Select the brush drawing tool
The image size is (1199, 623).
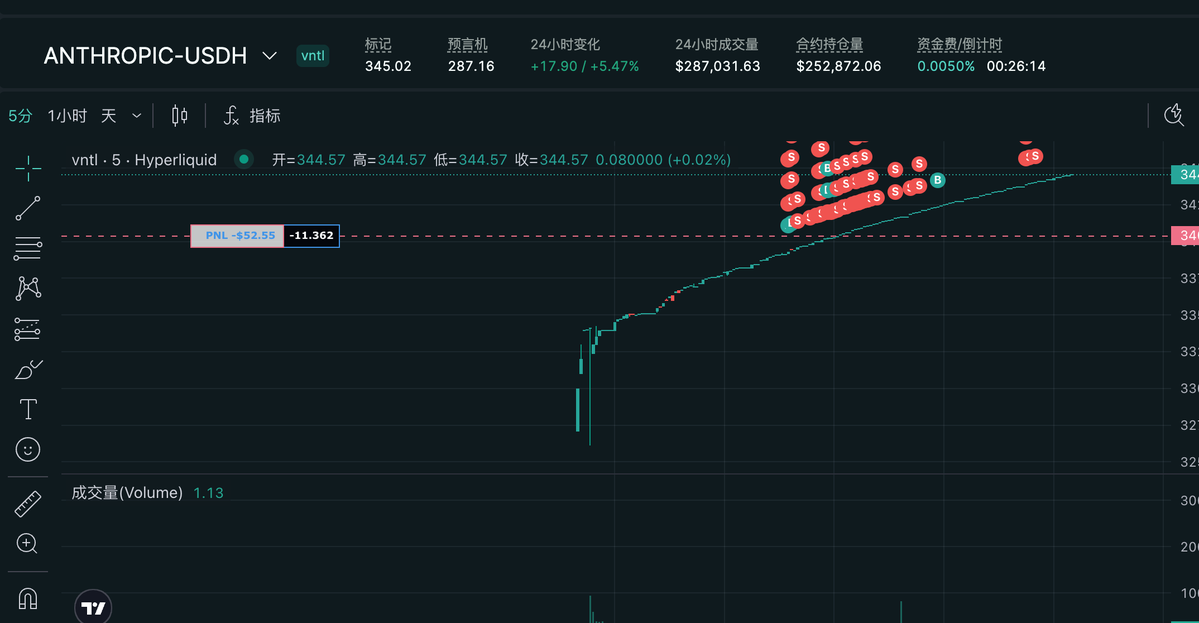click(28, 370)
